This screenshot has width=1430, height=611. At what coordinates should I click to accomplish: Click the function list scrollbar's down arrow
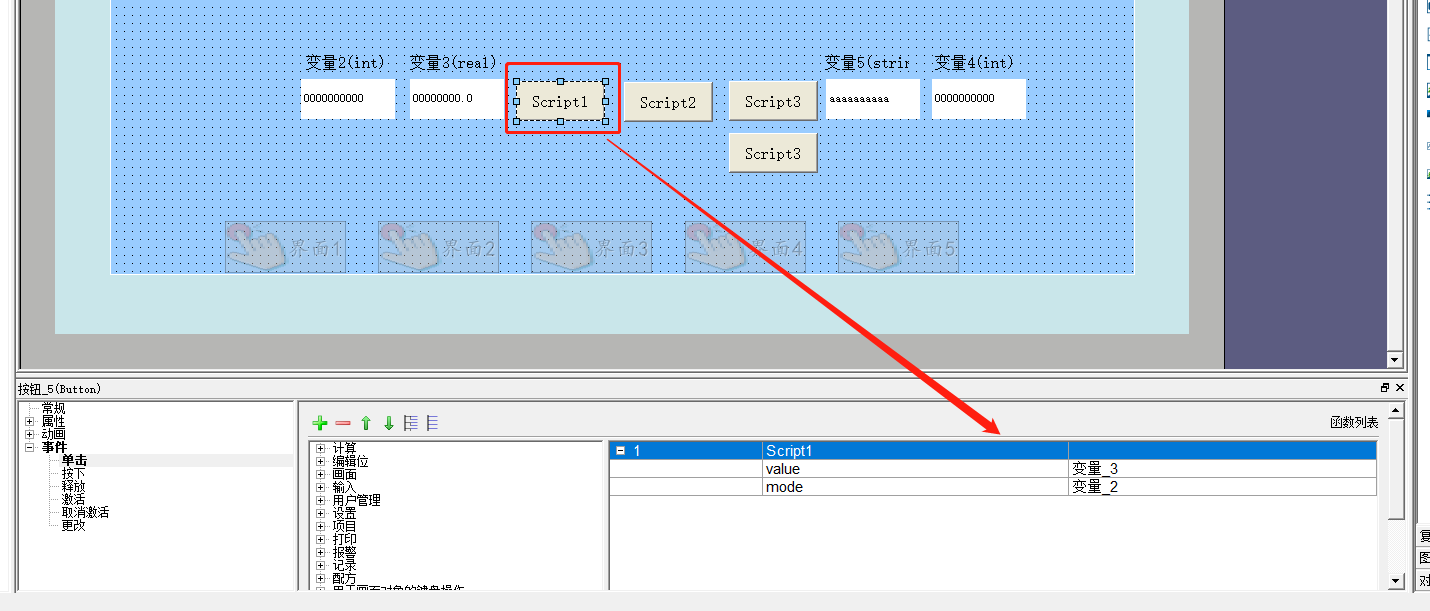click(x=1397, y=581)
